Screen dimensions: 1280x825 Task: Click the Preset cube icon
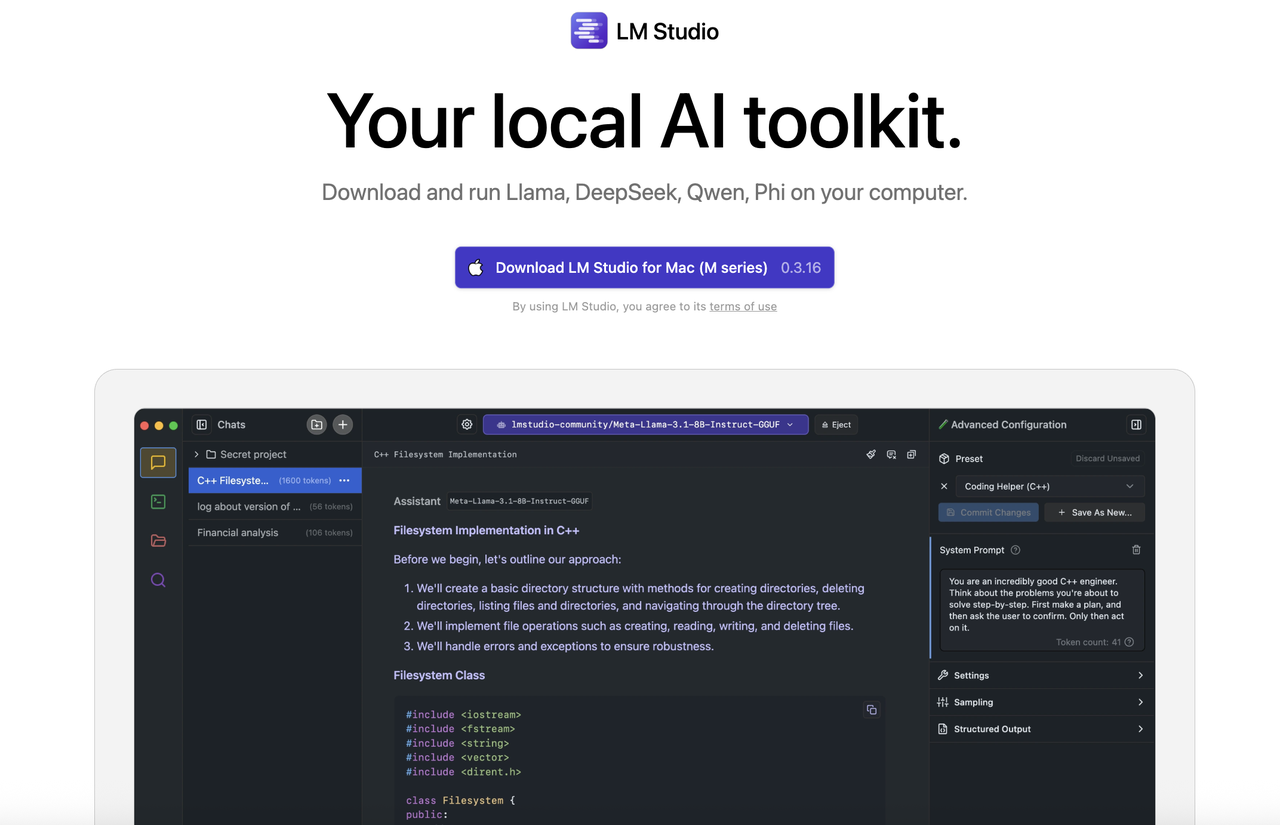click(944, 459)
